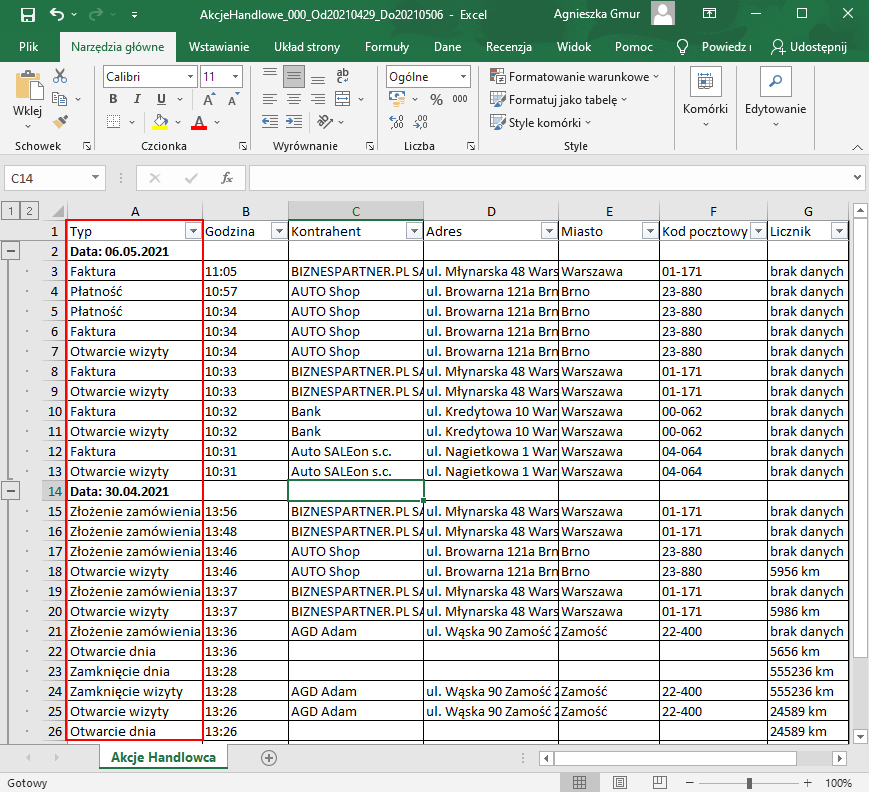Click the Save icon in title bar

coord(27,15)
